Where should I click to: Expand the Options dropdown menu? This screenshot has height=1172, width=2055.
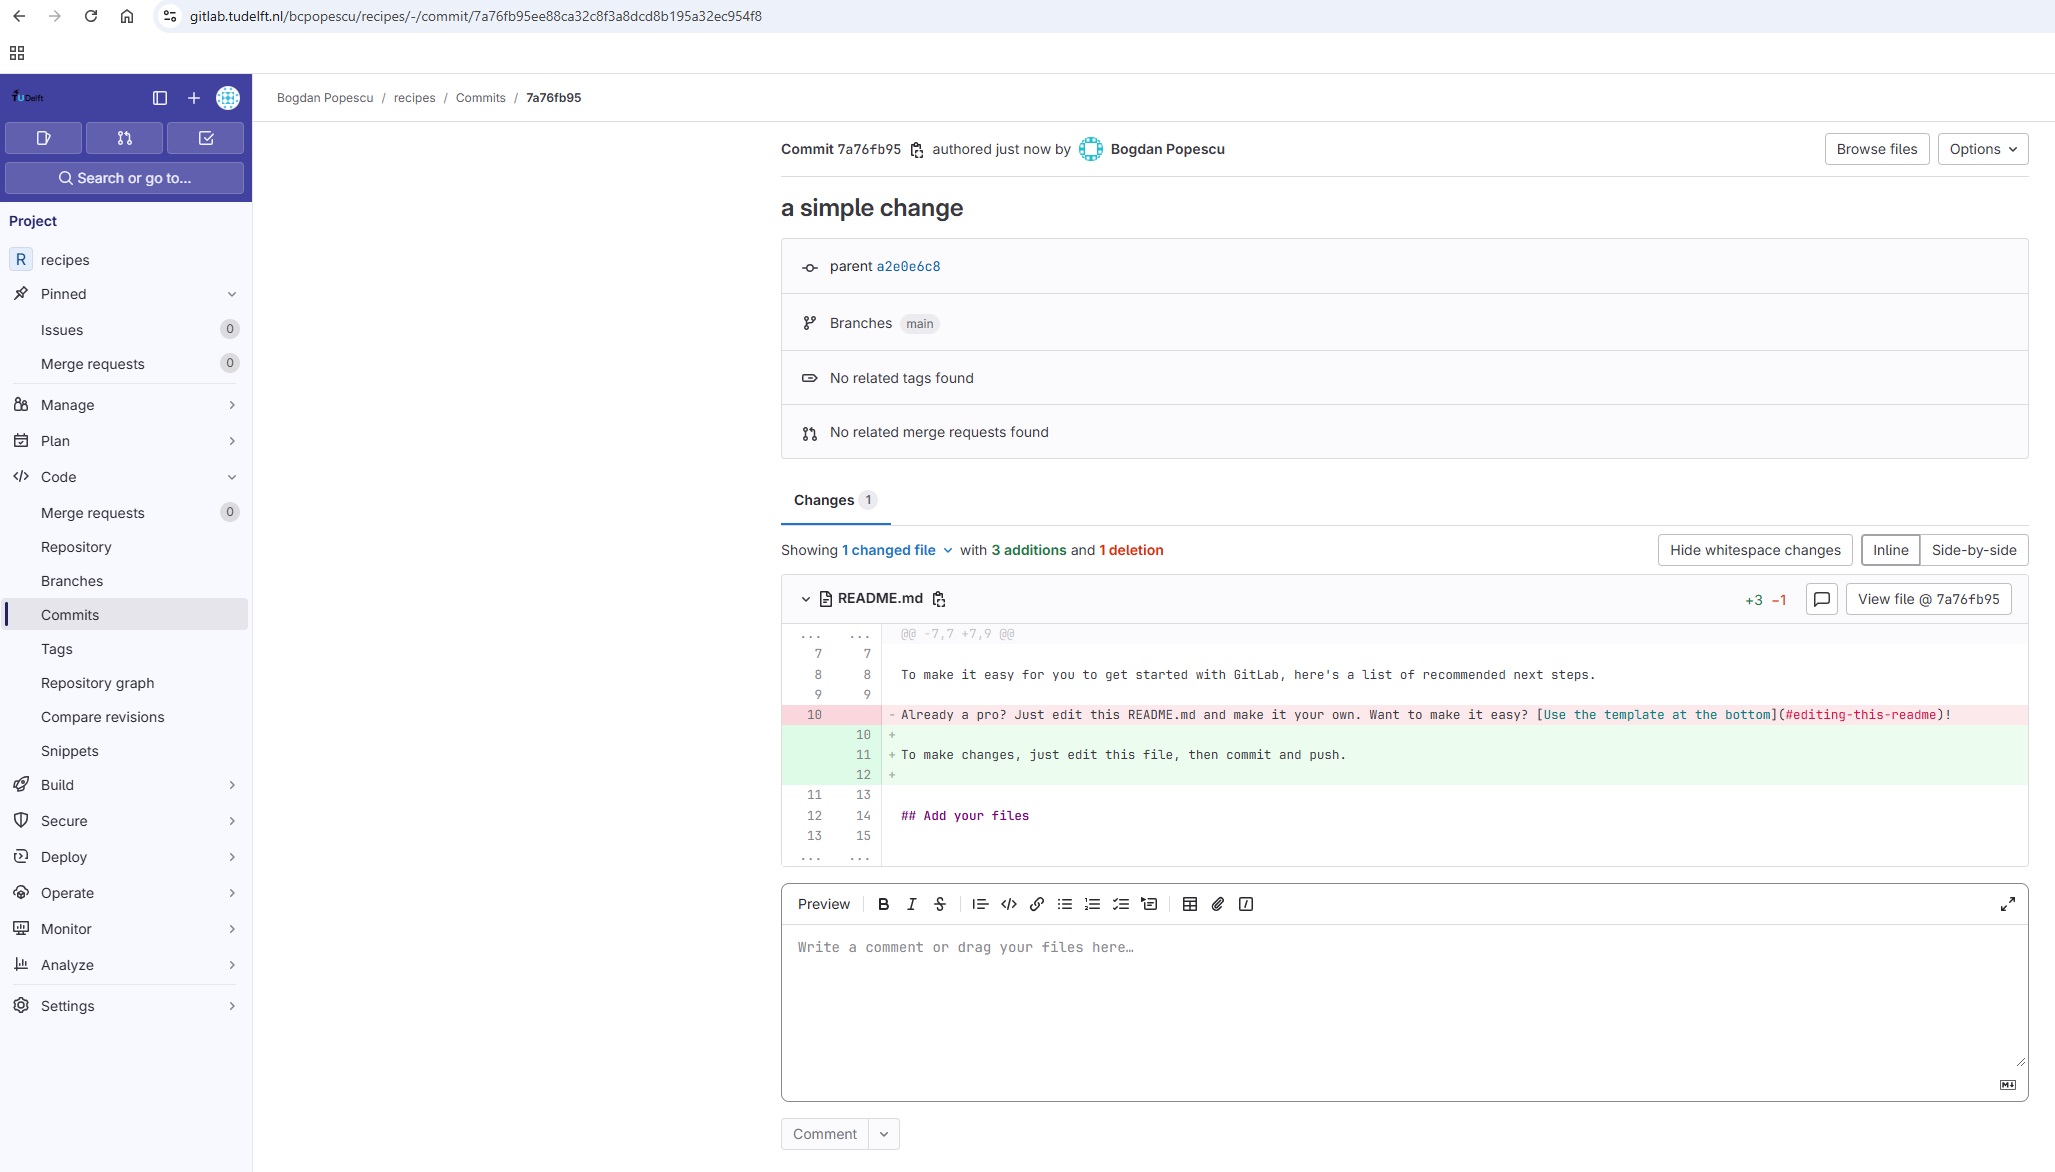pyautogui.click(x=1982, y=148)
